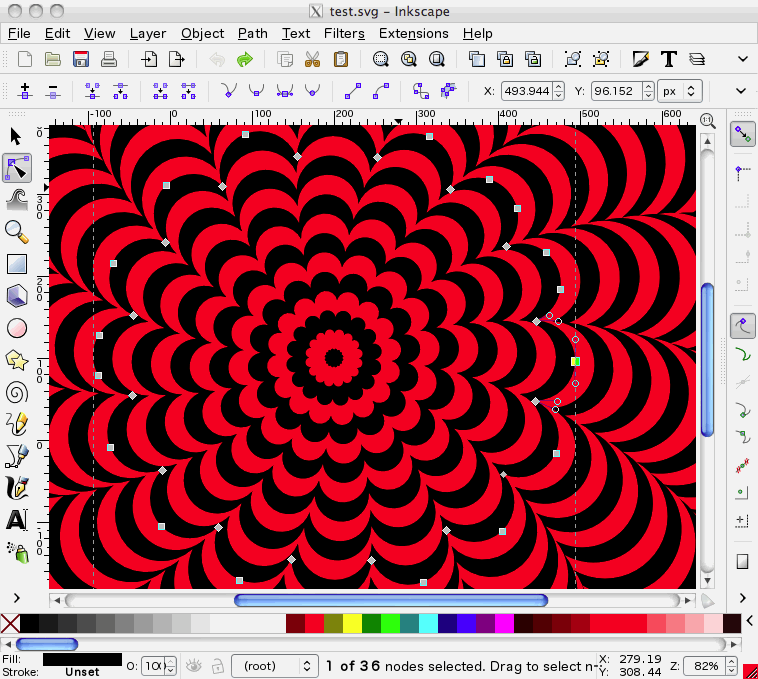Make selected segments lines
758x679 pixels.
(x=353, y=91)
